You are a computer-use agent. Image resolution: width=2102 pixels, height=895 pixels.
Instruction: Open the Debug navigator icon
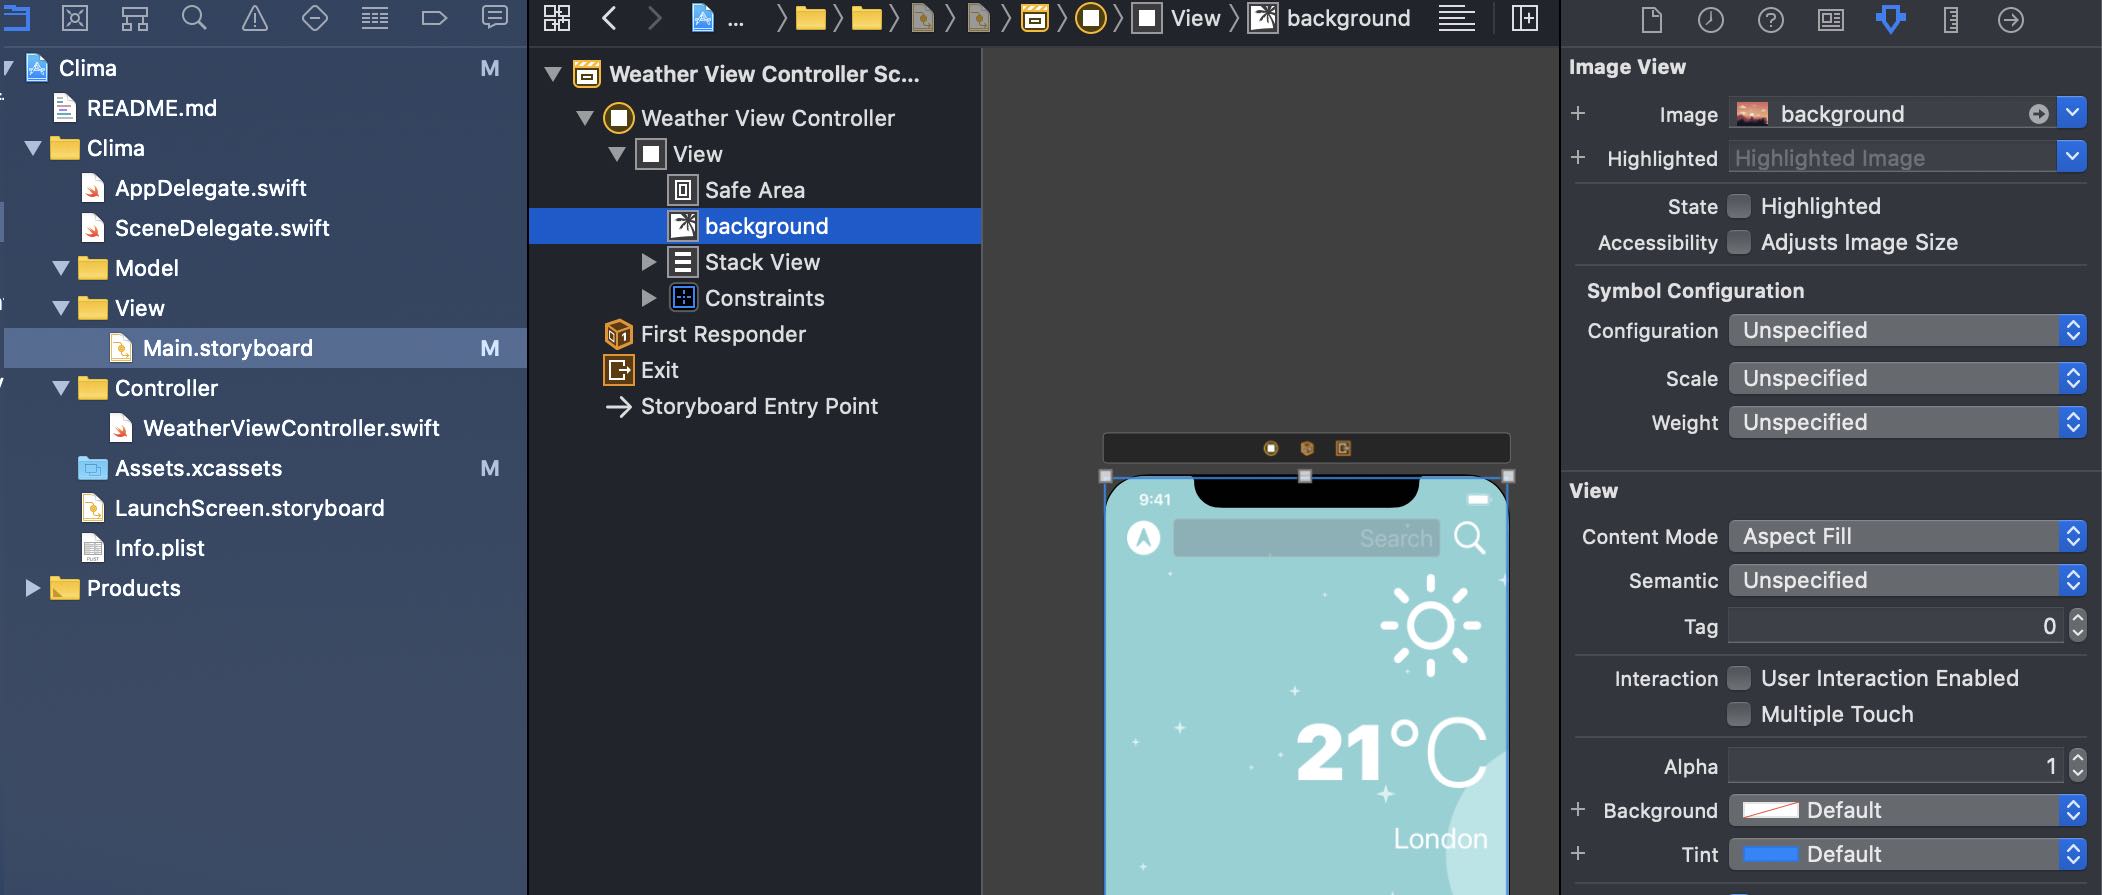click(x=375, y=18)
